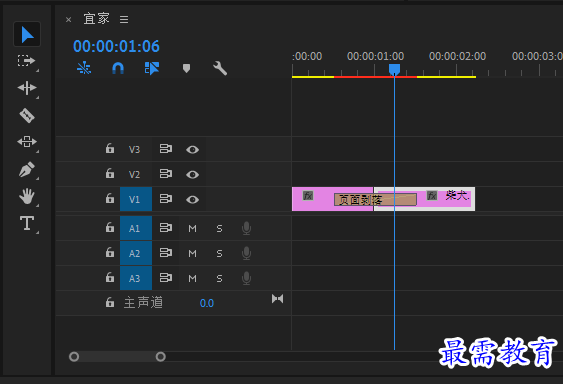Select the Type tool
The height and width of the screenshot is (384, 563).
pos(27,223)
